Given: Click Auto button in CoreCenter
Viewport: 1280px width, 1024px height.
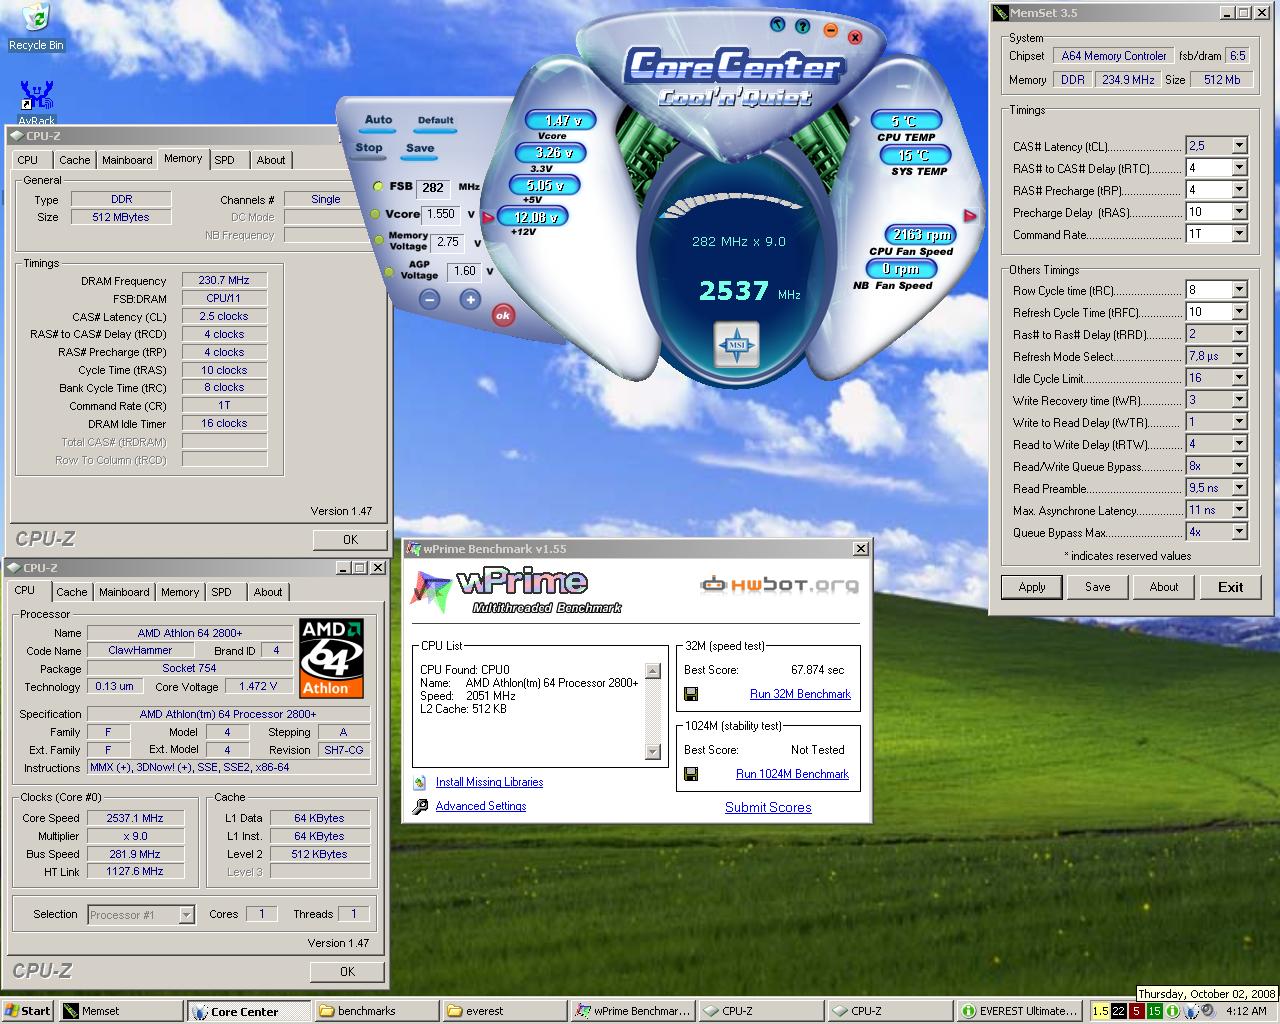Looking at the screenshot, I should coord(378,121).
